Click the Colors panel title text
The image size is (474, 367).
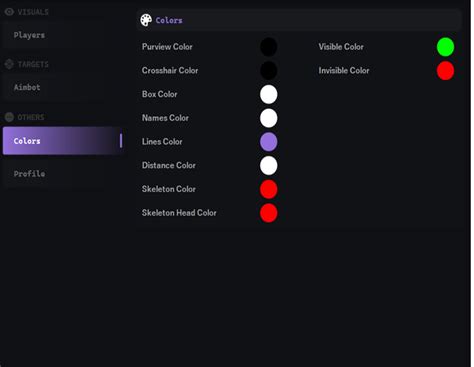pos(169,20)
